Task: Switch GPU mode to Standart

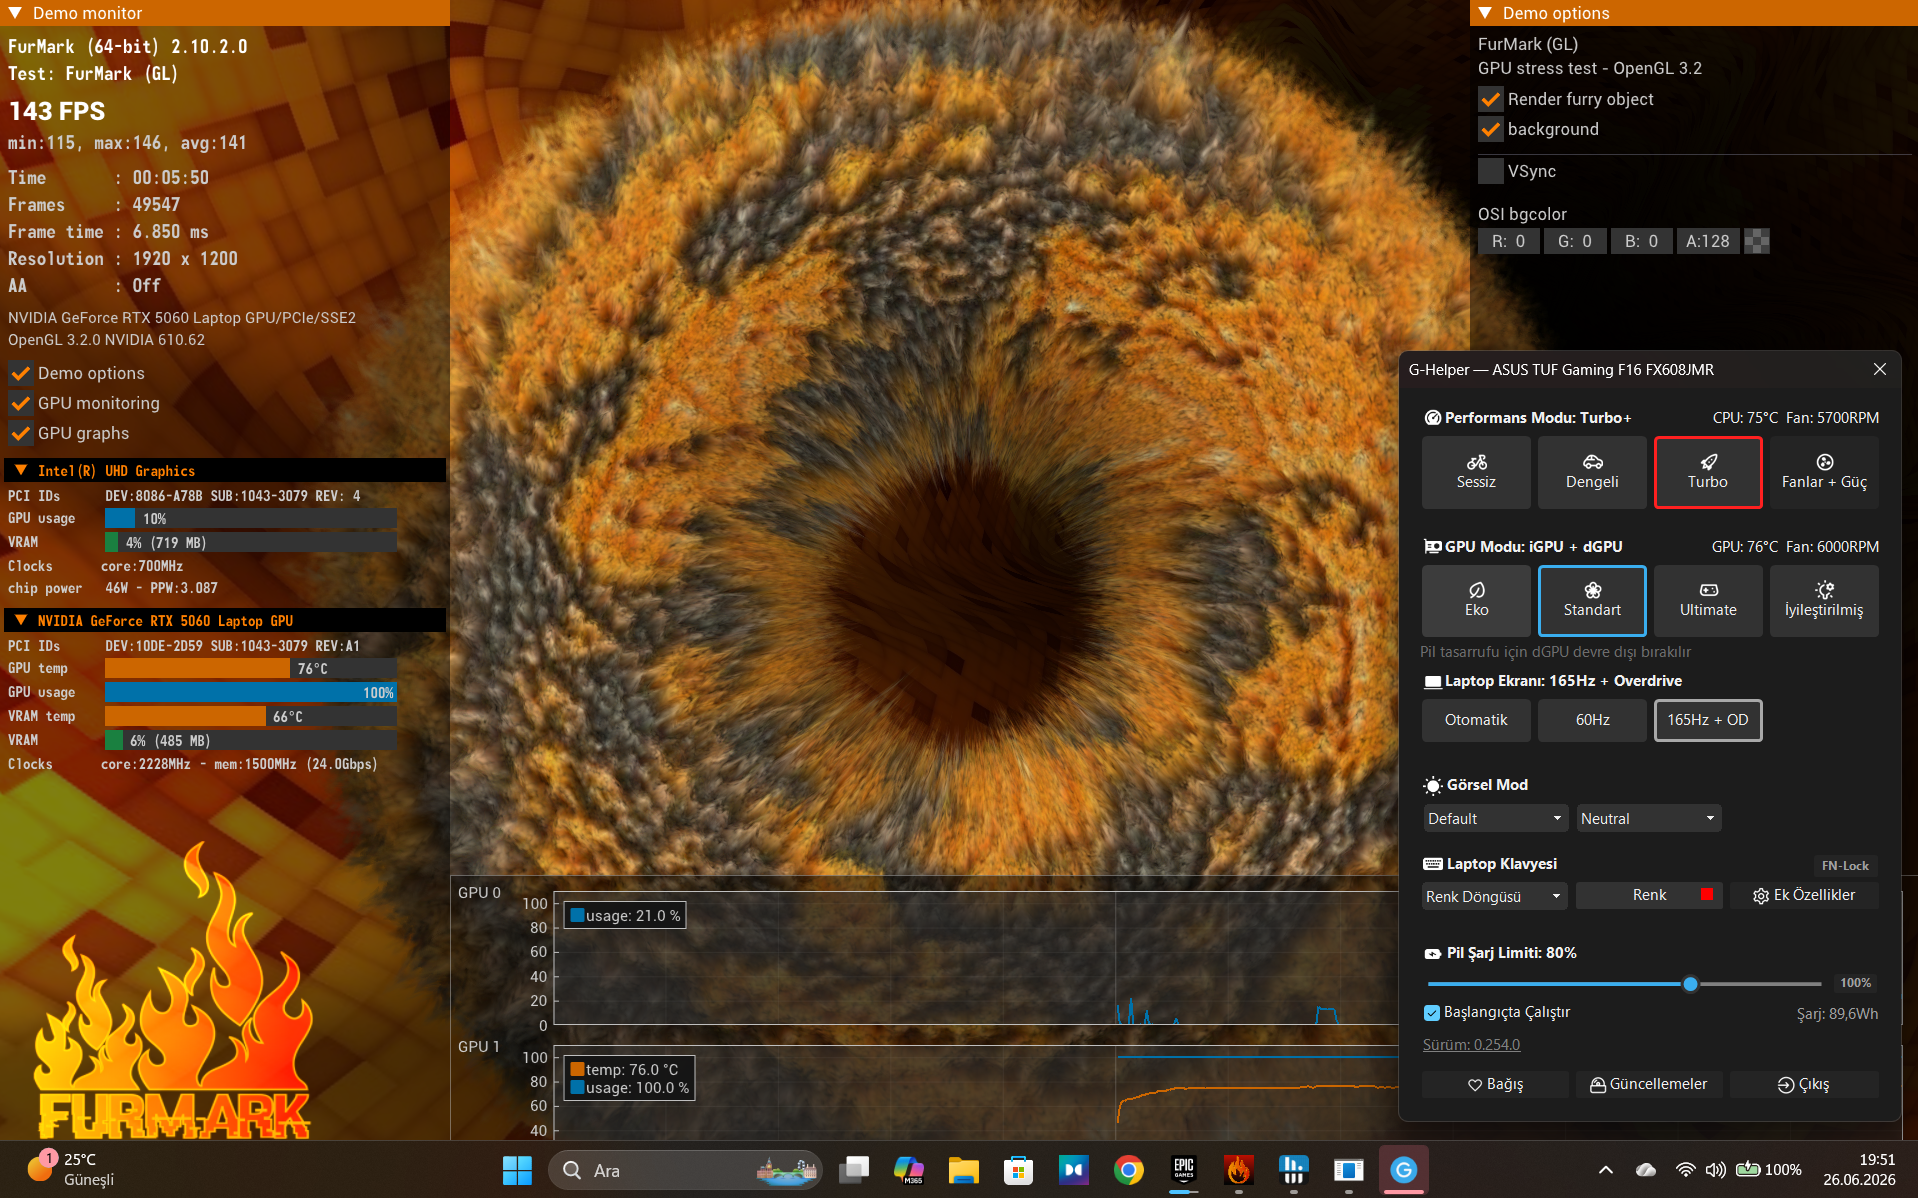Action: (1592, 601)
